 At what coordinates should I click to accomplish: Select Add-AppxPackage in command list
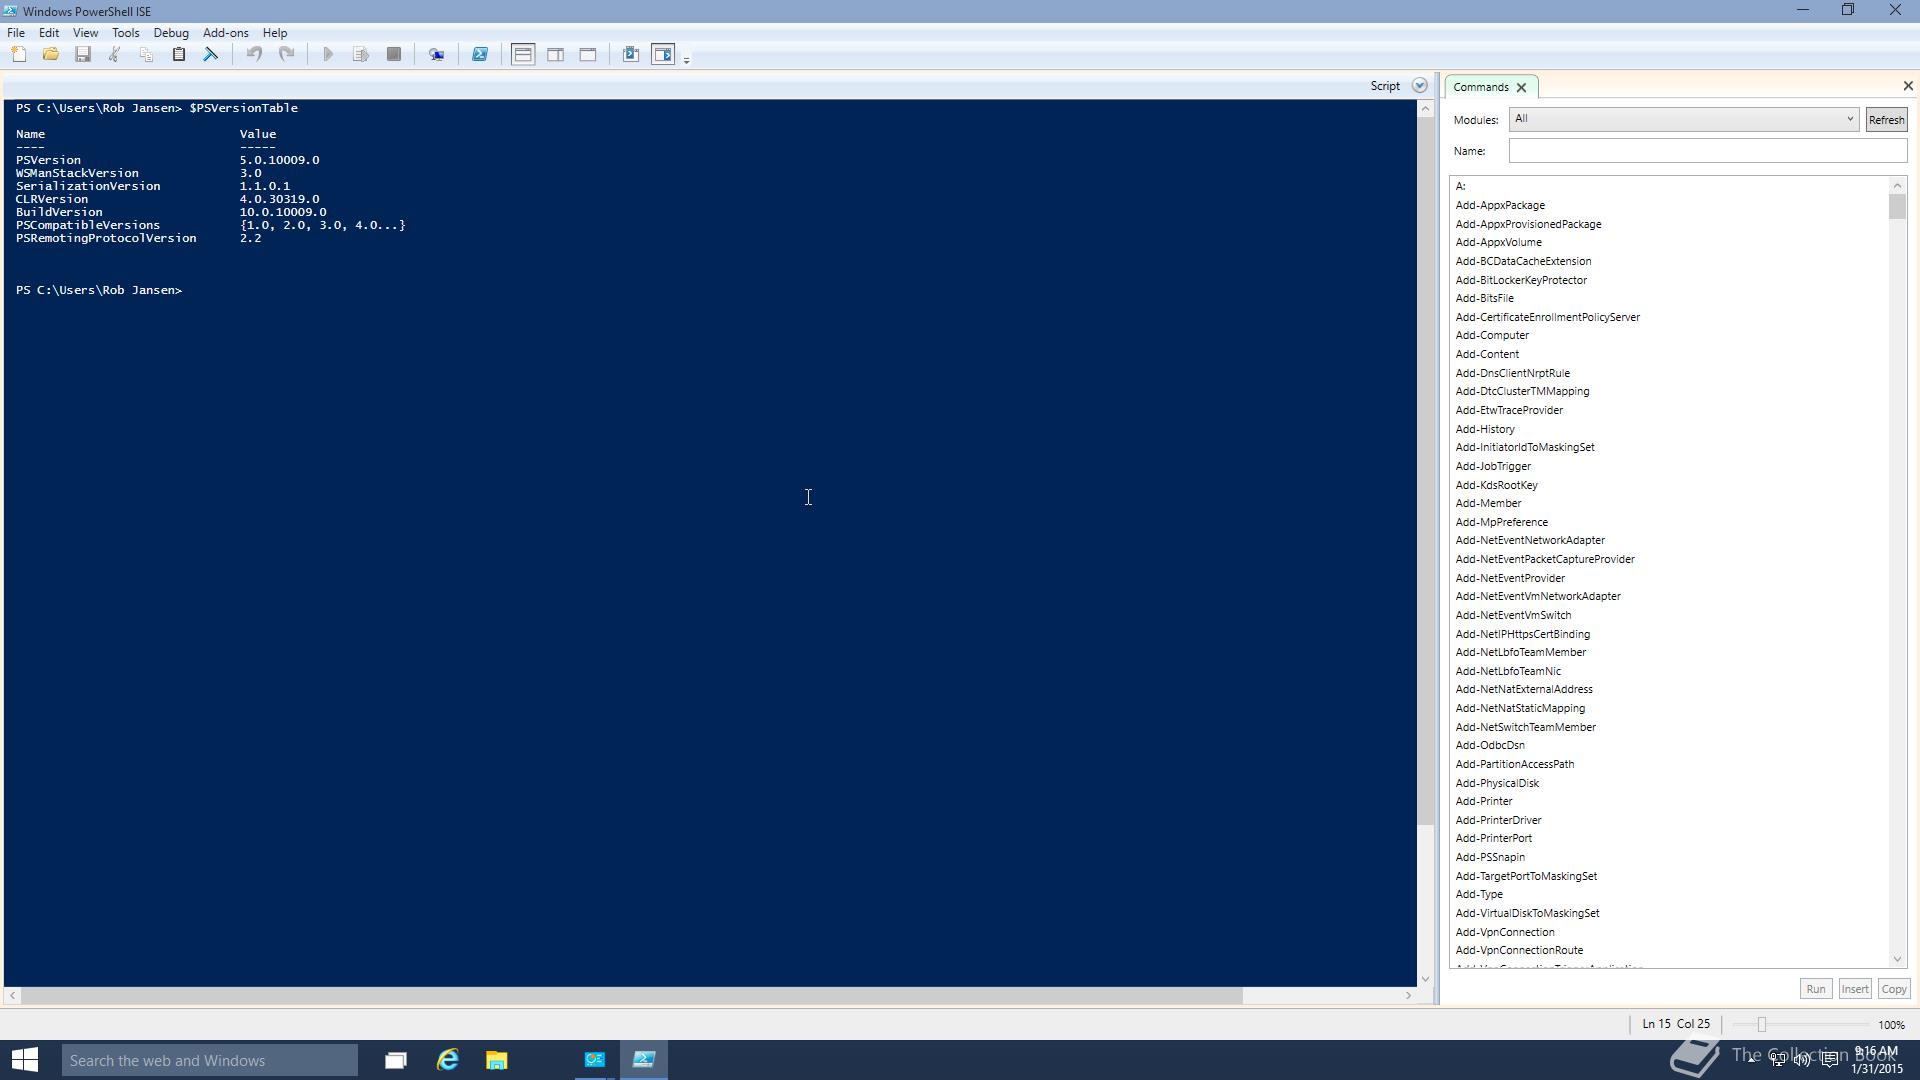pos(1500,205)
